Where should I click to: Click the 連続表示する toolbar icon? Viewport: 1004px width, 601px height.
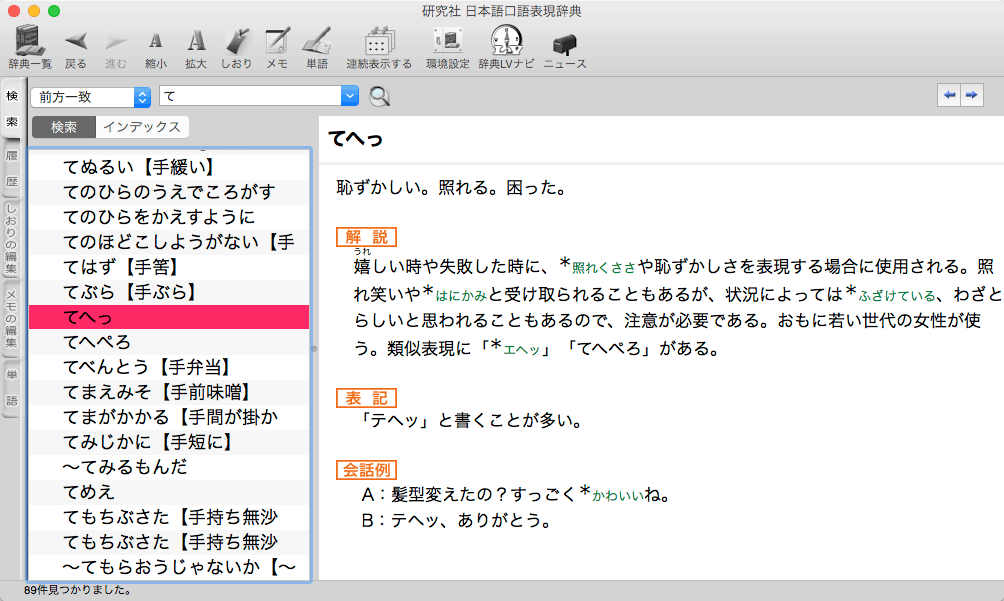coord(379,41)
